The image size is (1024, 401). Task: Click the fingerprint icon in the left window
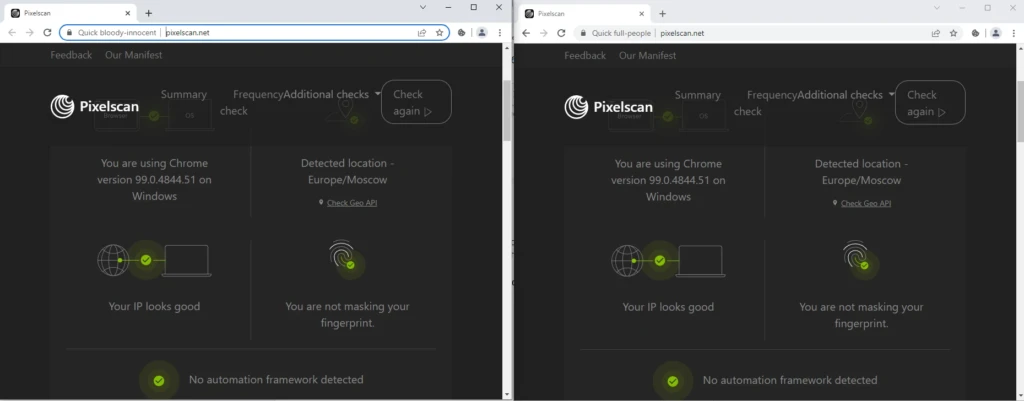click(344, 257)
